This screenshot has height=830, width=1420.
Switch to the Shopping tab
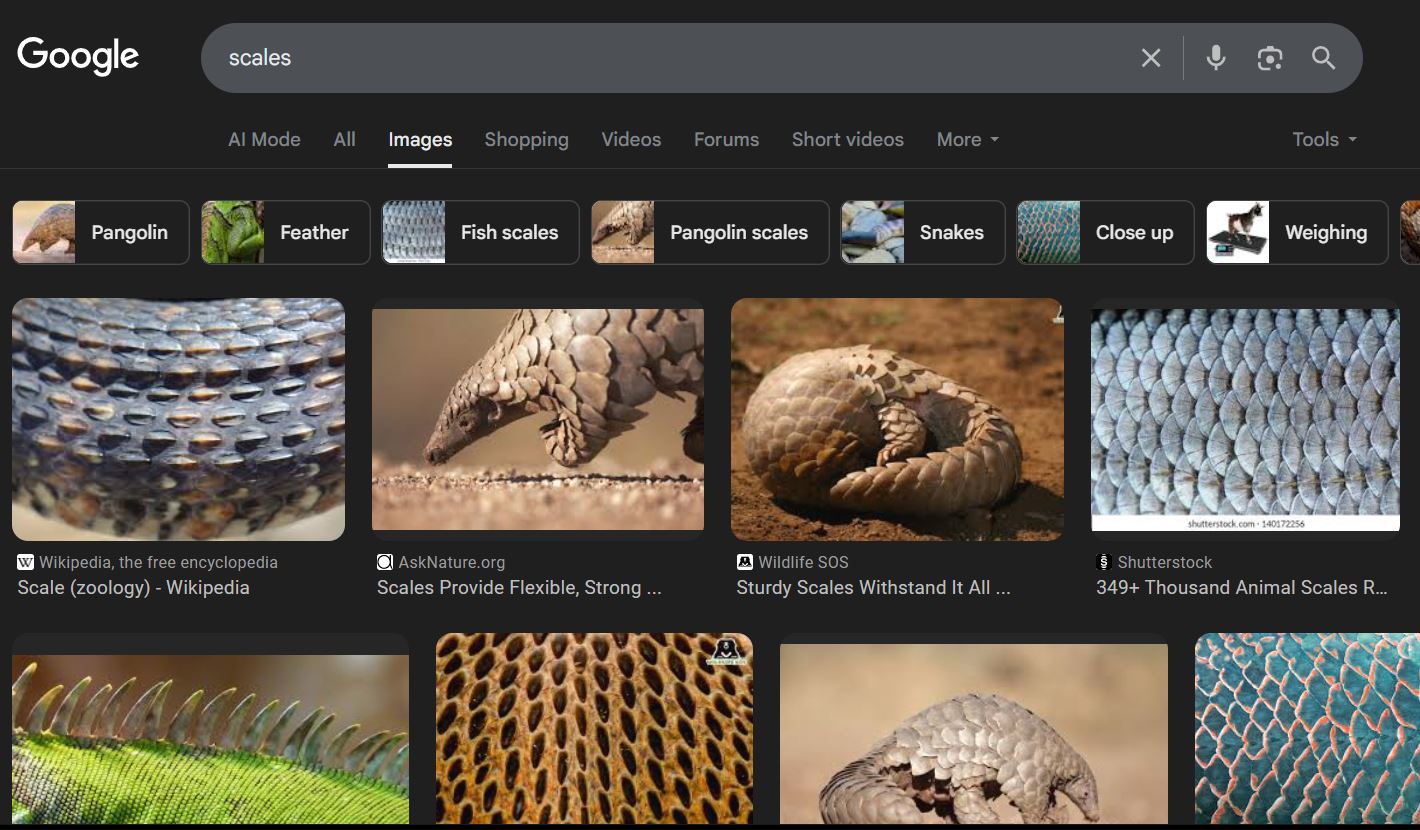[526, 140]
